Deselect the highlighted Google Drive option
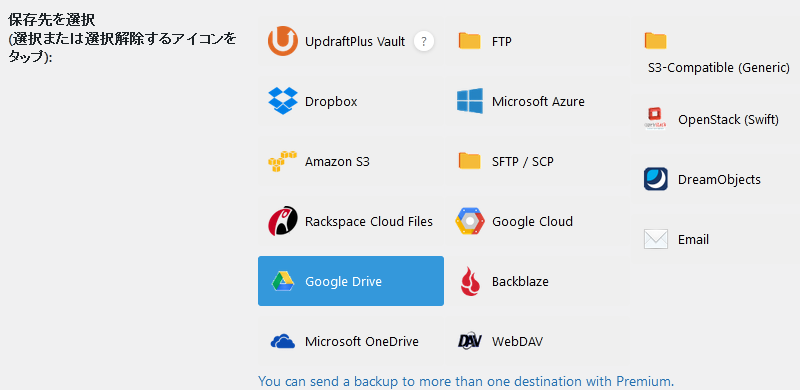The width and height of the screenshot is (800, 390). coord(351,281)
